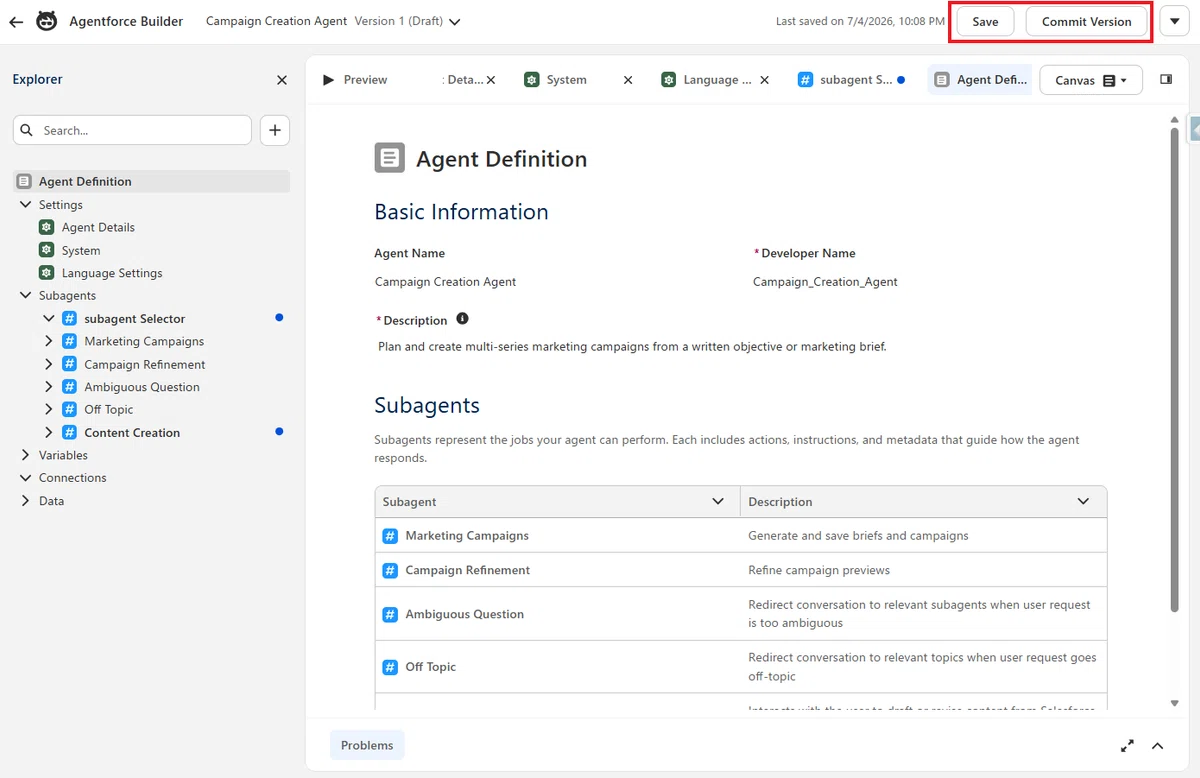Click the Preview play icon
1200x778 pixels.
tap(328, 80)
